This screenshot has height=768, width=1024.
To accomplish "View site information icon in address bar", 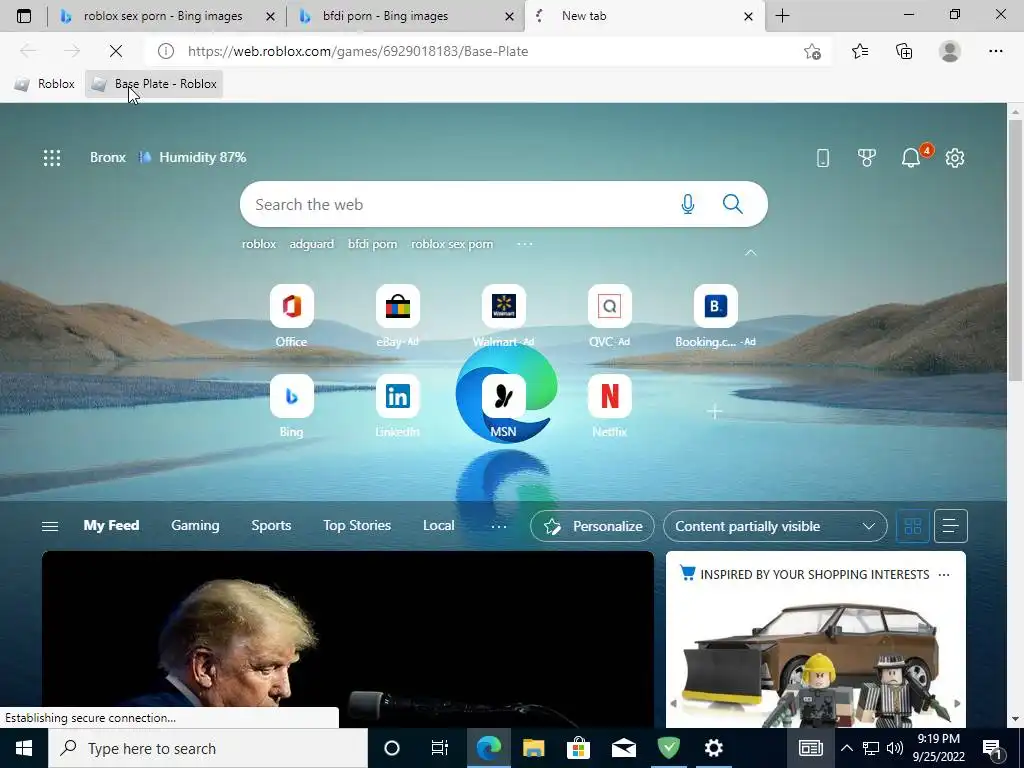I will (x=166, y=51).
